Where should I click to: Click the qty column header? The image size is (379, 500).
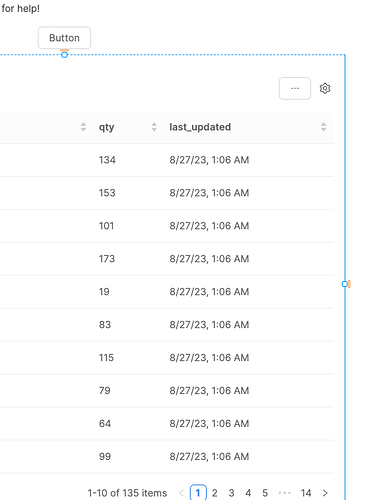pyautogui.click(x=106, y=127)
